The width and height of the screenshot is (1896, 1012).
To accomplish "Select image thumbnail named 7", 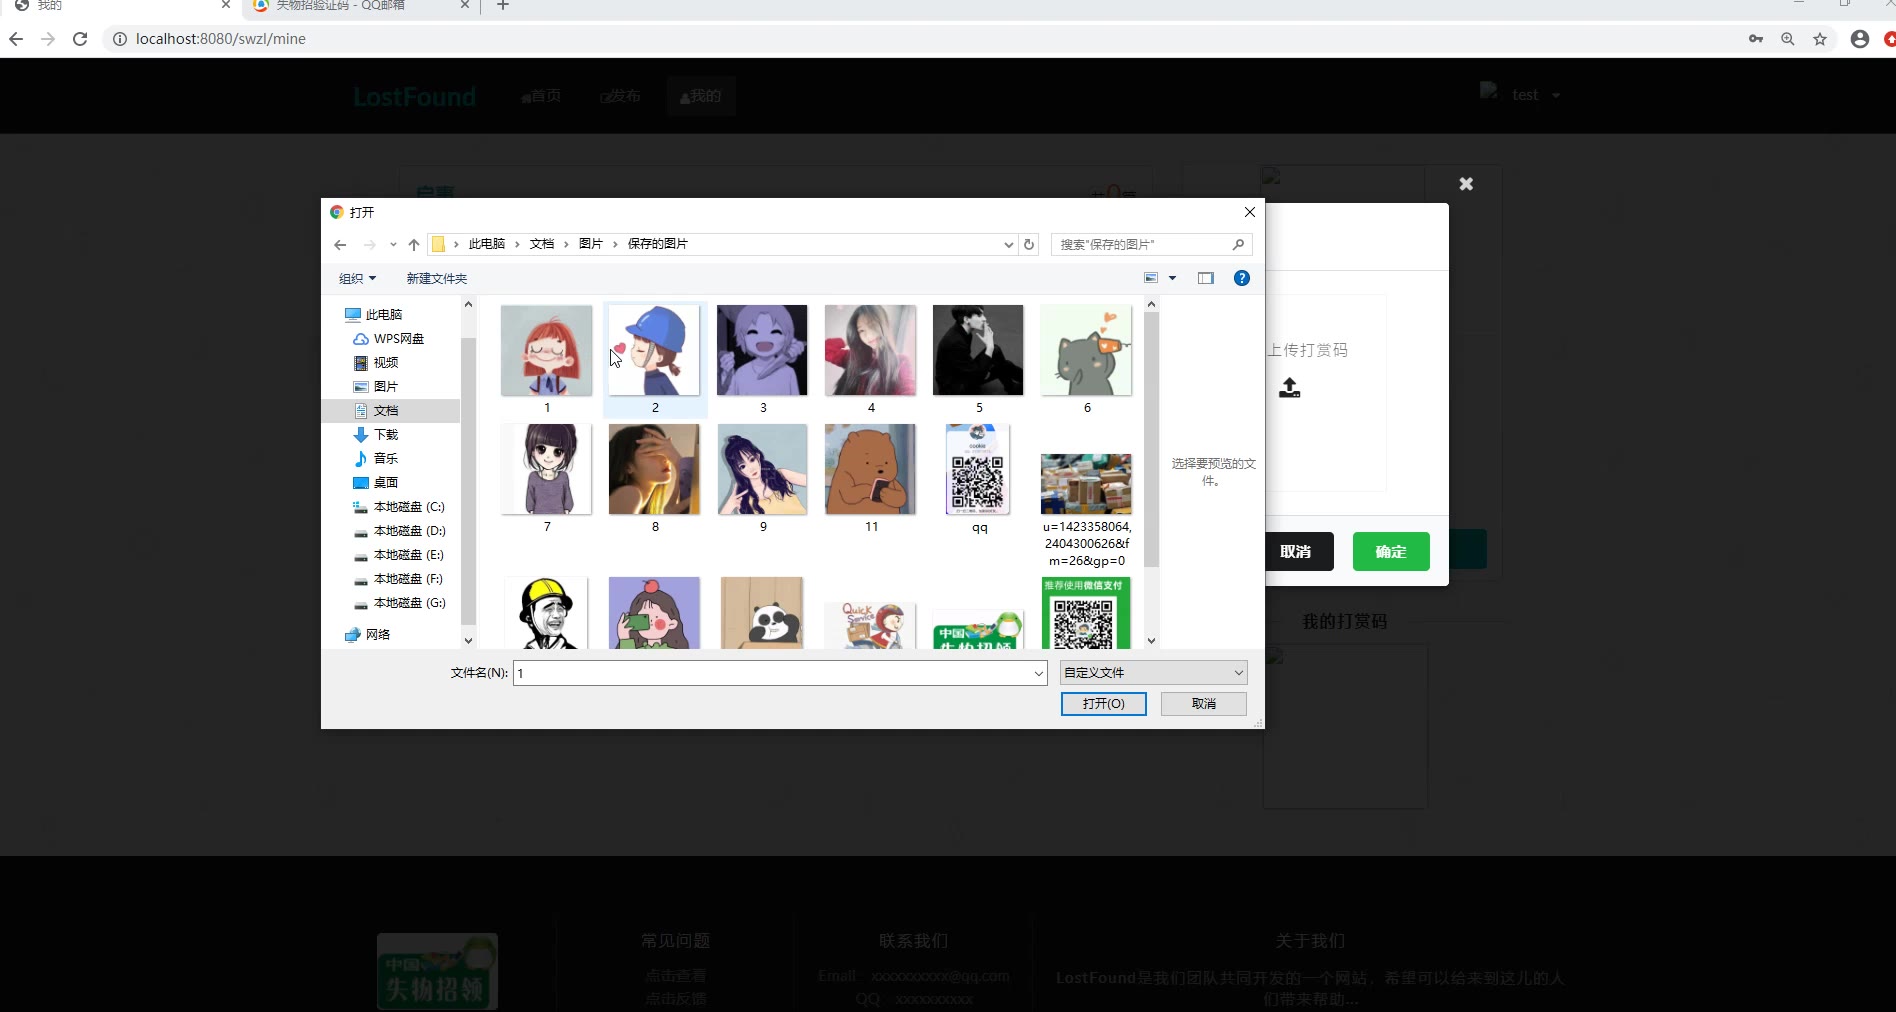I will tap(547, 470).
